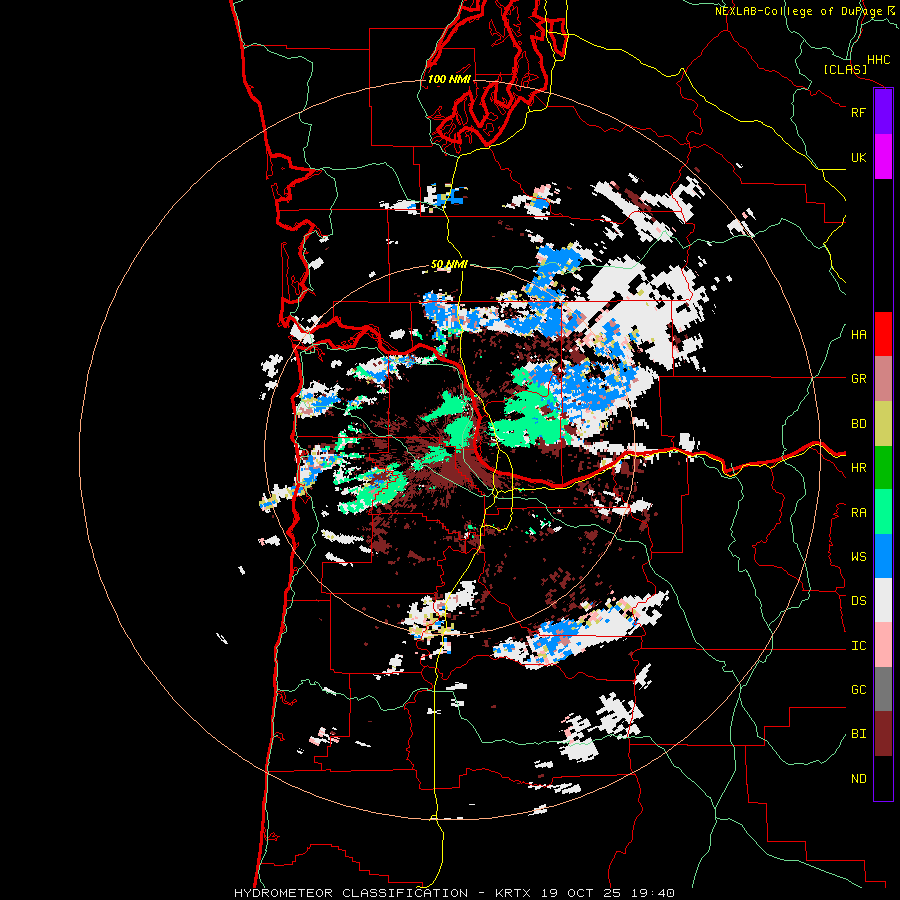The image size is (900, 900).
Task: Click the '[CLAS]' units label
Action: click(845, 69)
